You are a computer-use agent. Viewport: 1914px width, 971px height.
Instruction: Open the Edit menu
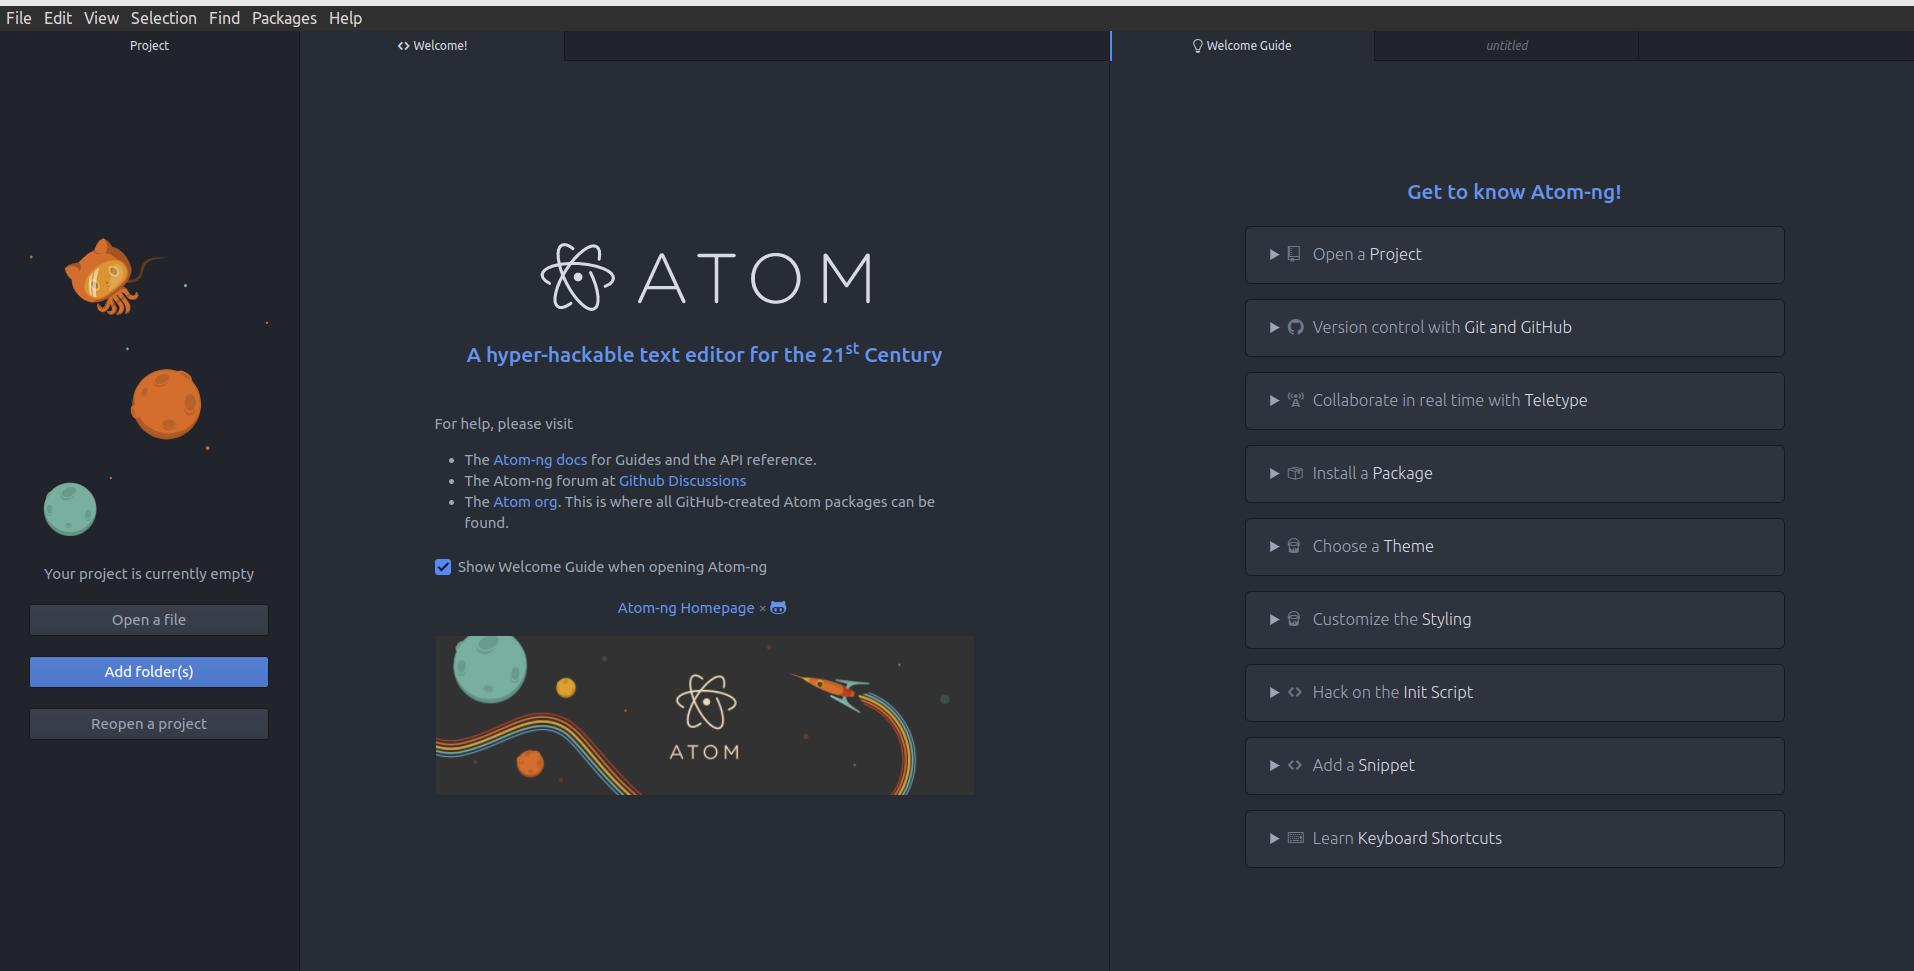(58, 18)
